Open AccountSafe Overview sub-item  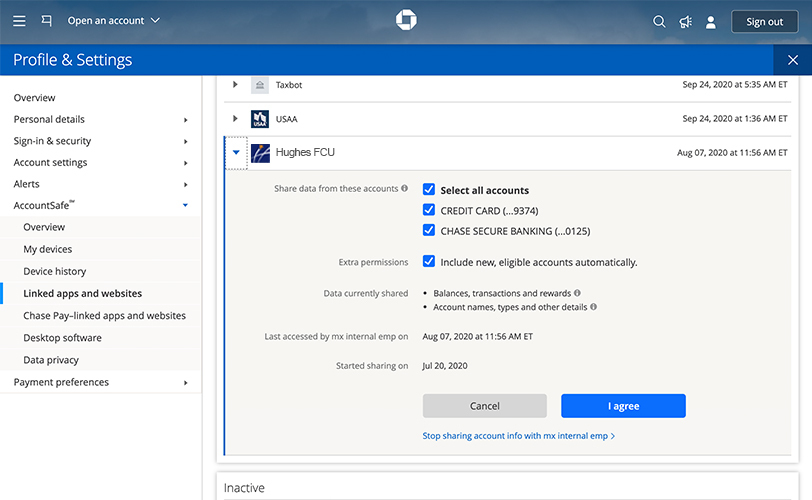pos(44,227)
